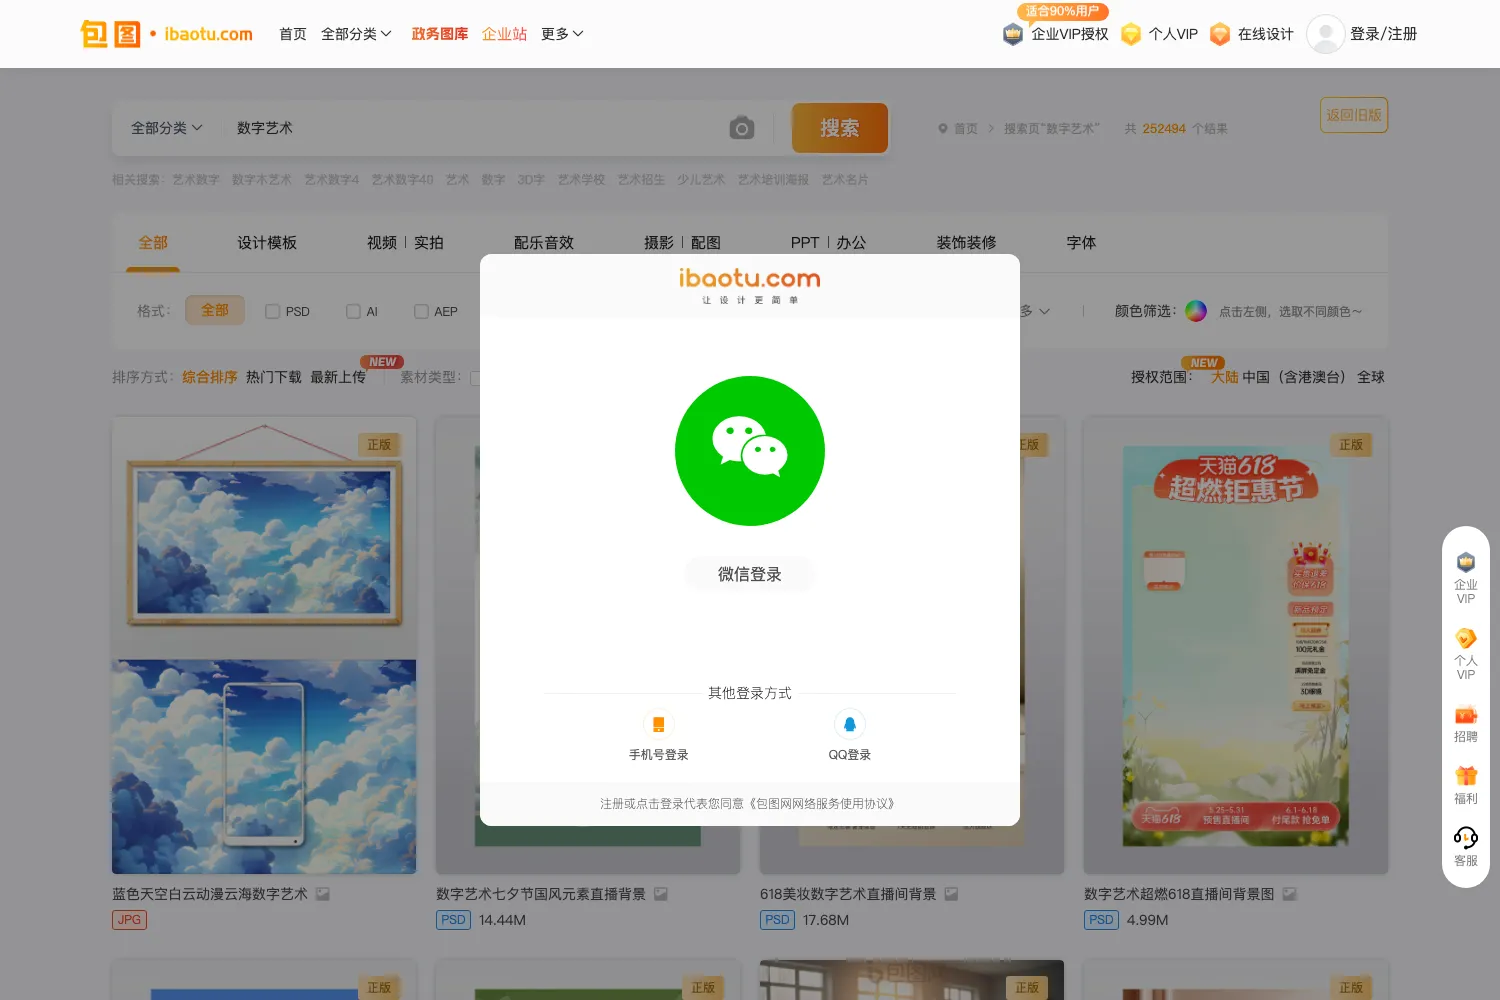
Task: Open 政务图库 navigation link
Action: point(440,34)
